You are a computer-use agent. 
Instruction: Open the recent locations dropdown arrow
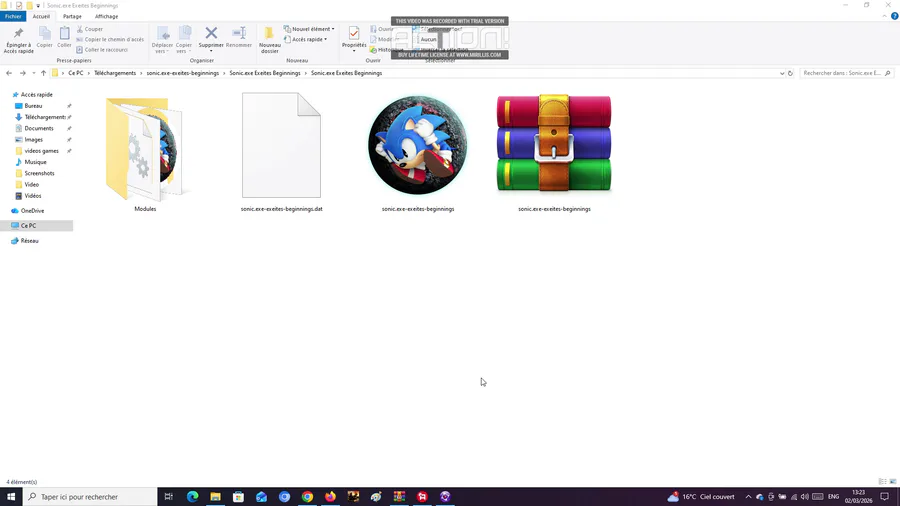point(33,73)
